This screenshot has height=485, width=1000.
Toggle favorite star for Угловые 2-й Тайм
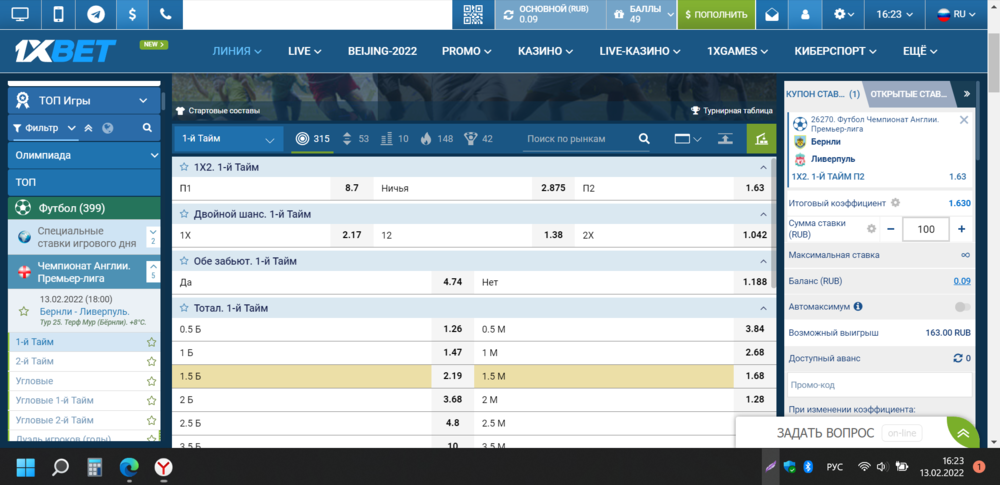[x=151, y=421]
